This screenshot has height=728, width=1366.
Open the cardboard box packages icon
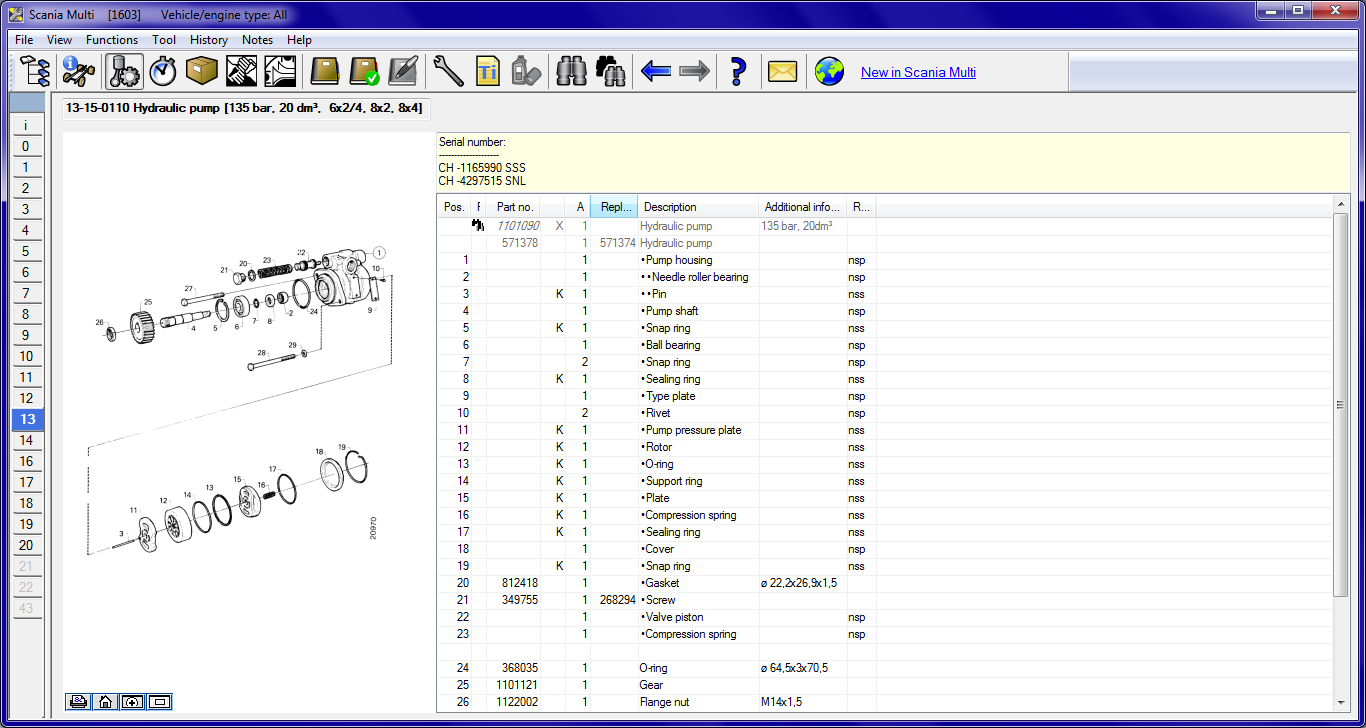click(x=202, y=72)
